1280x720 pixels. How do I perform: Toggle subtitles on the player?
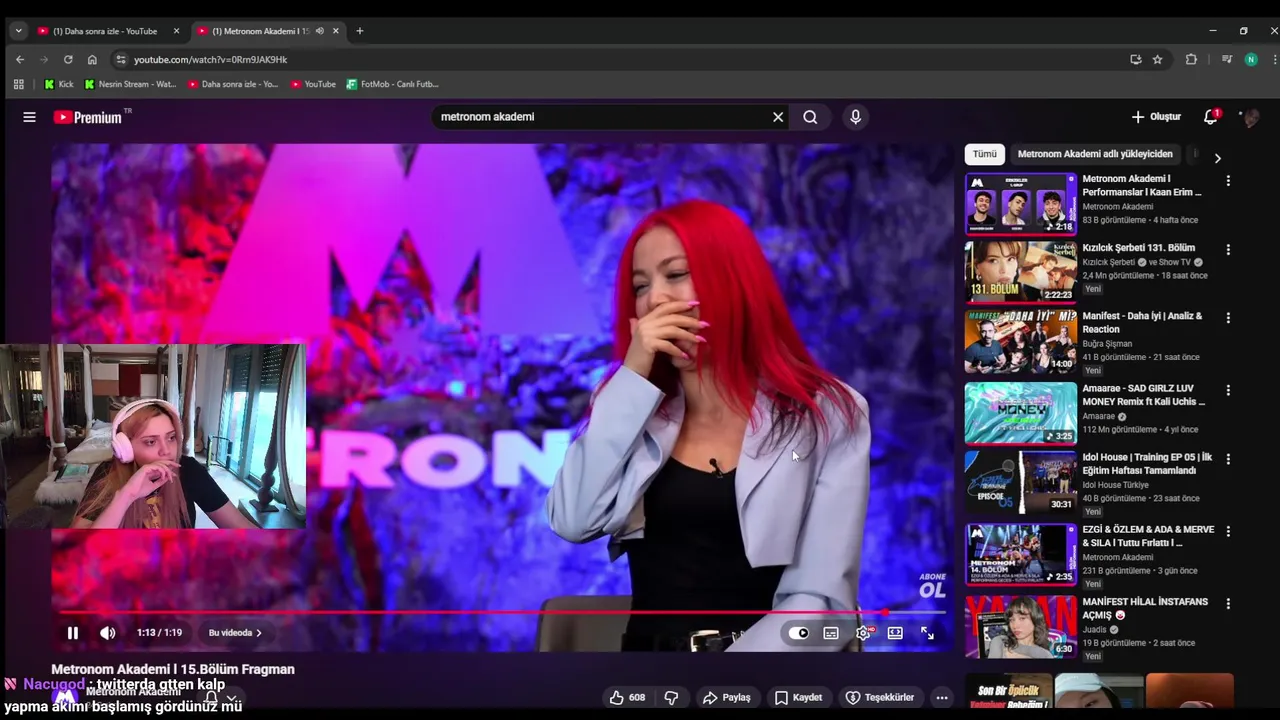(831, 633)
